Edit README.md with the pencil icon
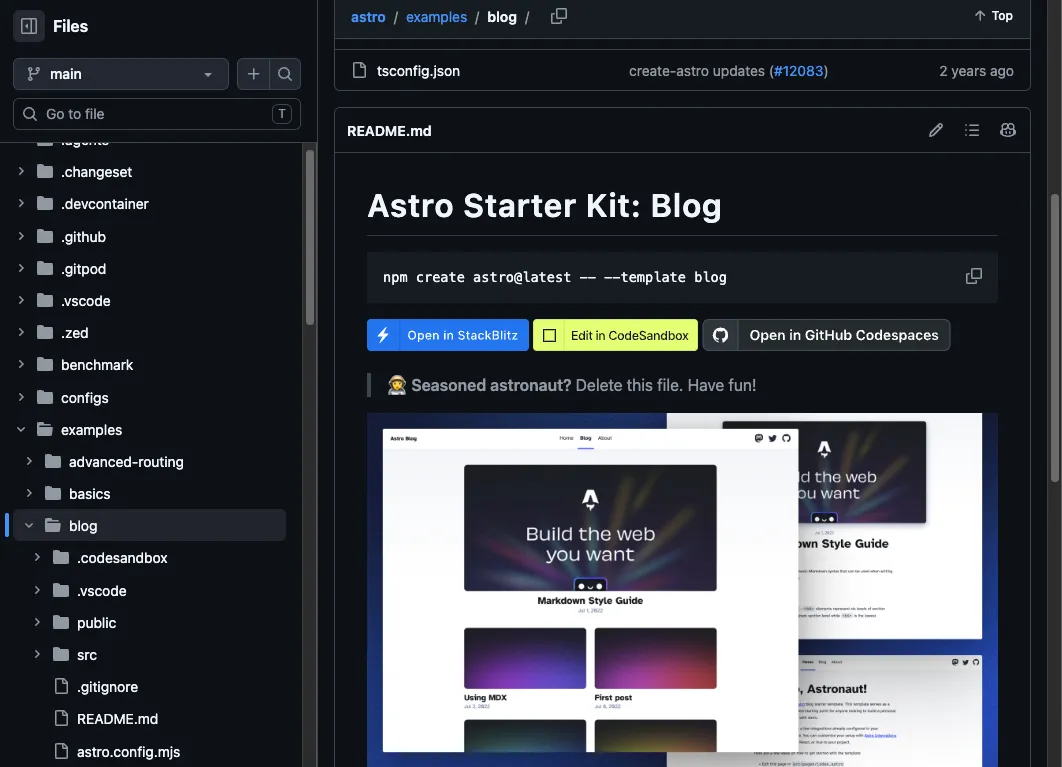The image size is (1062, 767). tap(935, 130)
